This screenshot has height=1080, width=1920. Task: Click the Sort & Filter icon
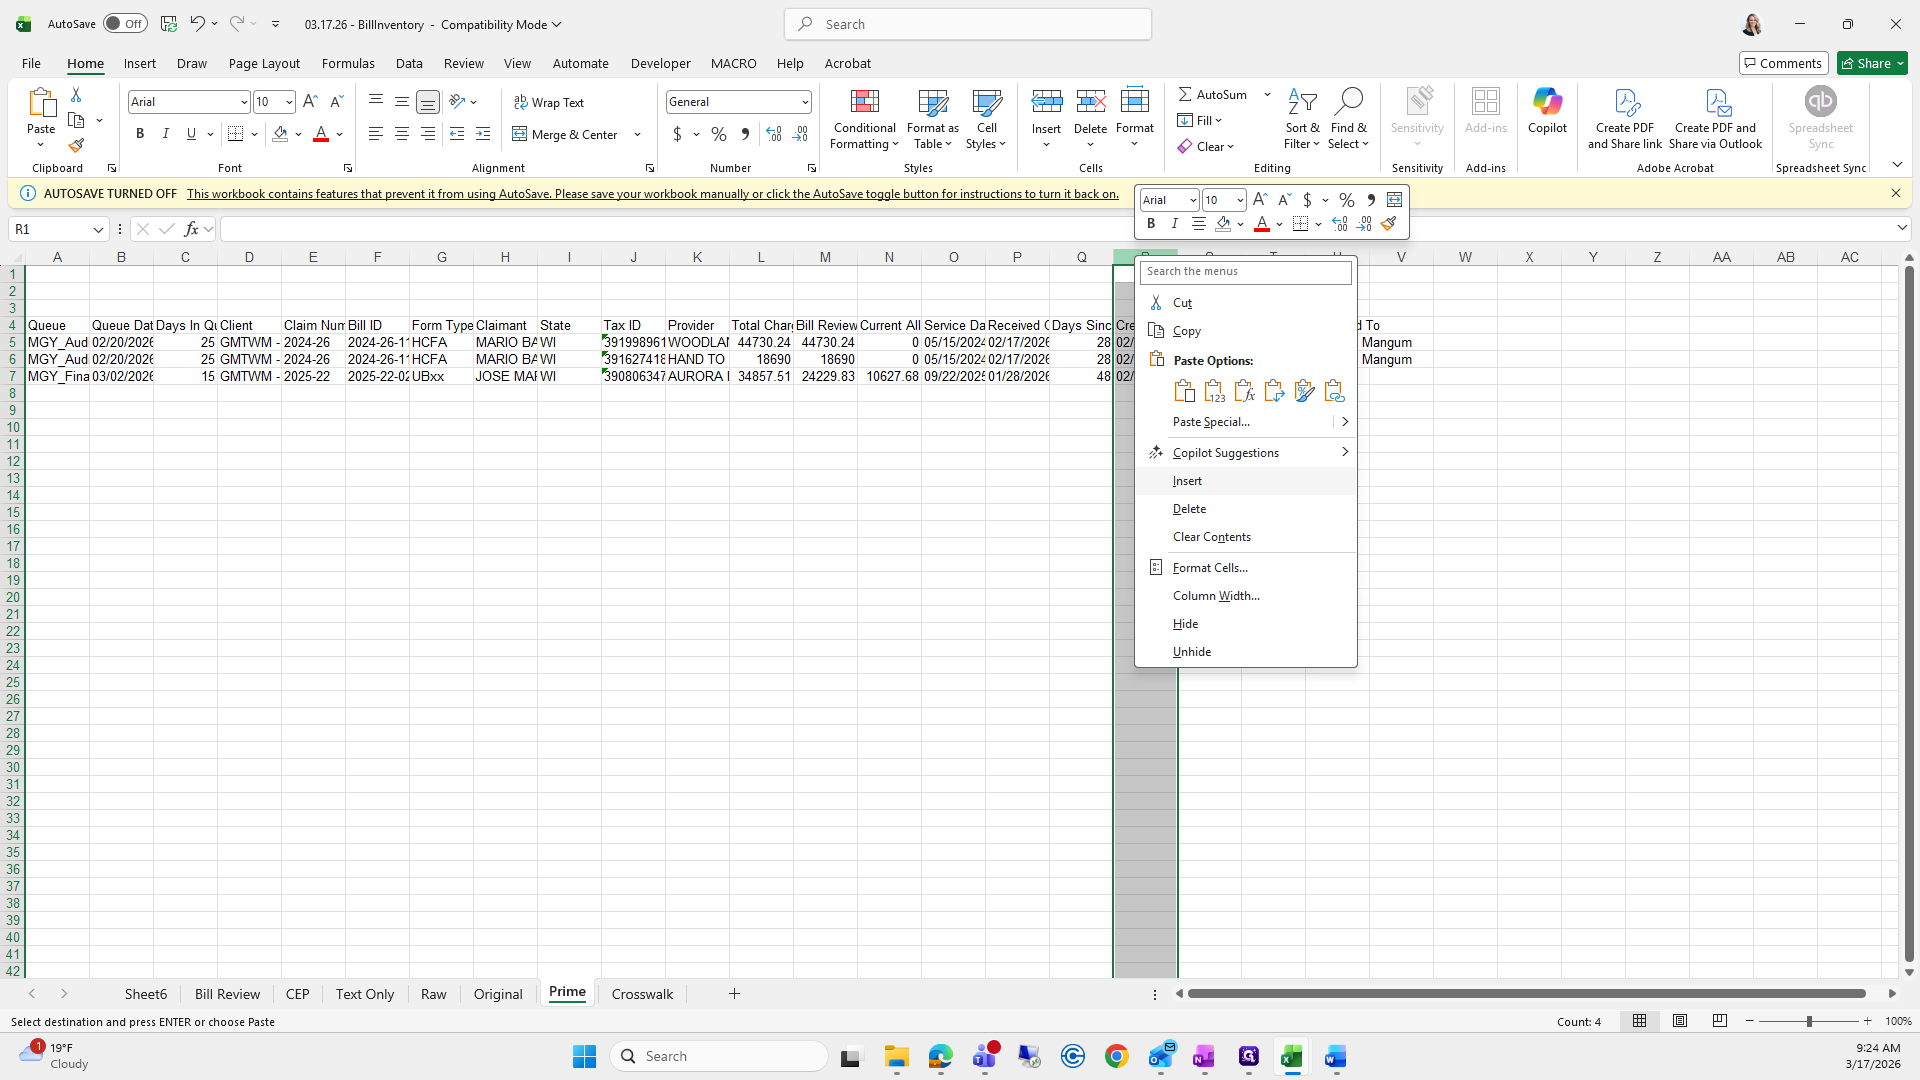pos(1301,102)
